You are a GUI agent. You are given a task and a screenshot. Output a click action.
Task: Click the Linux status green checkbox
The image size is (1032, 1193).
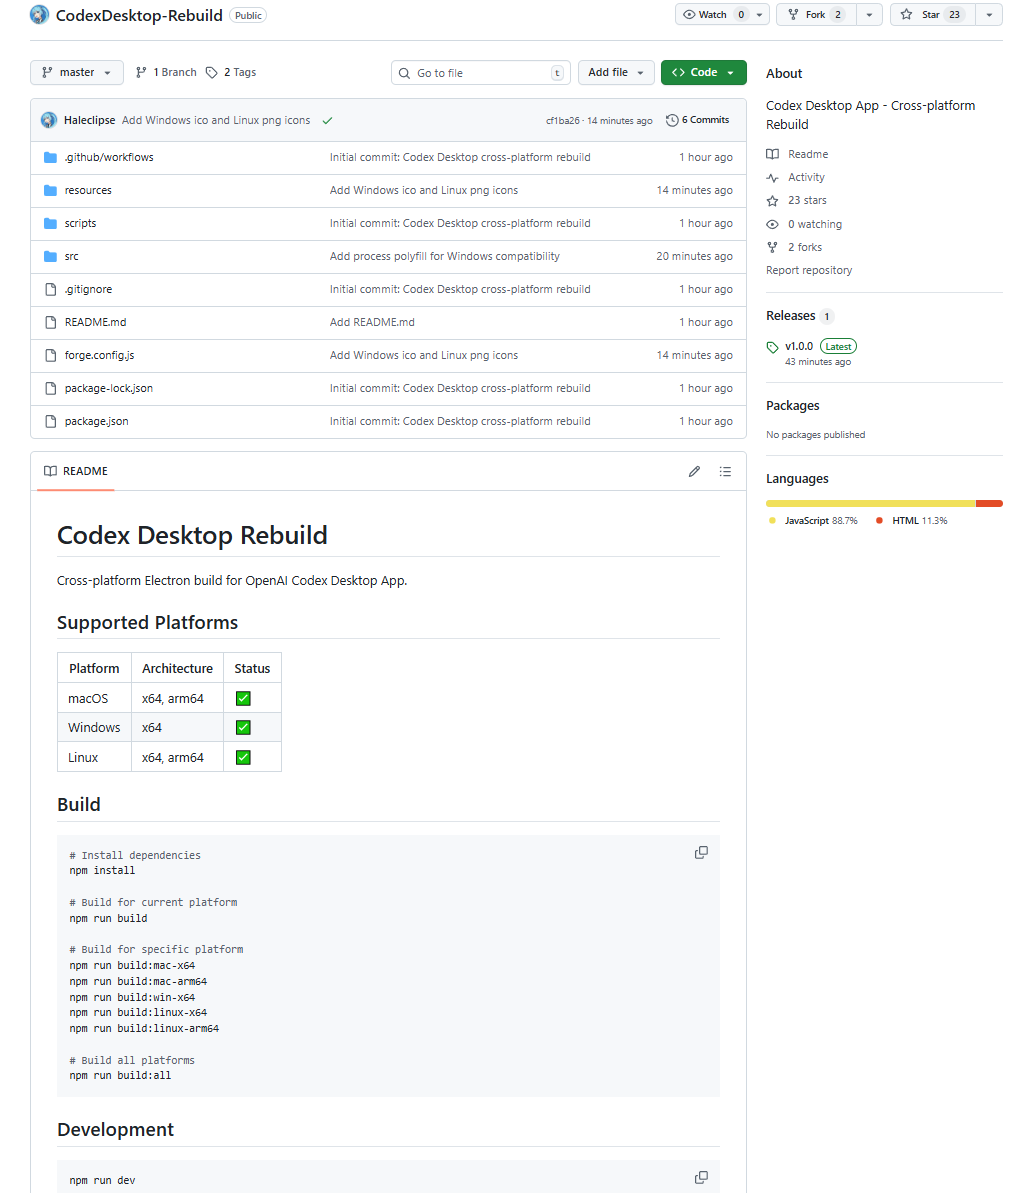243,757
